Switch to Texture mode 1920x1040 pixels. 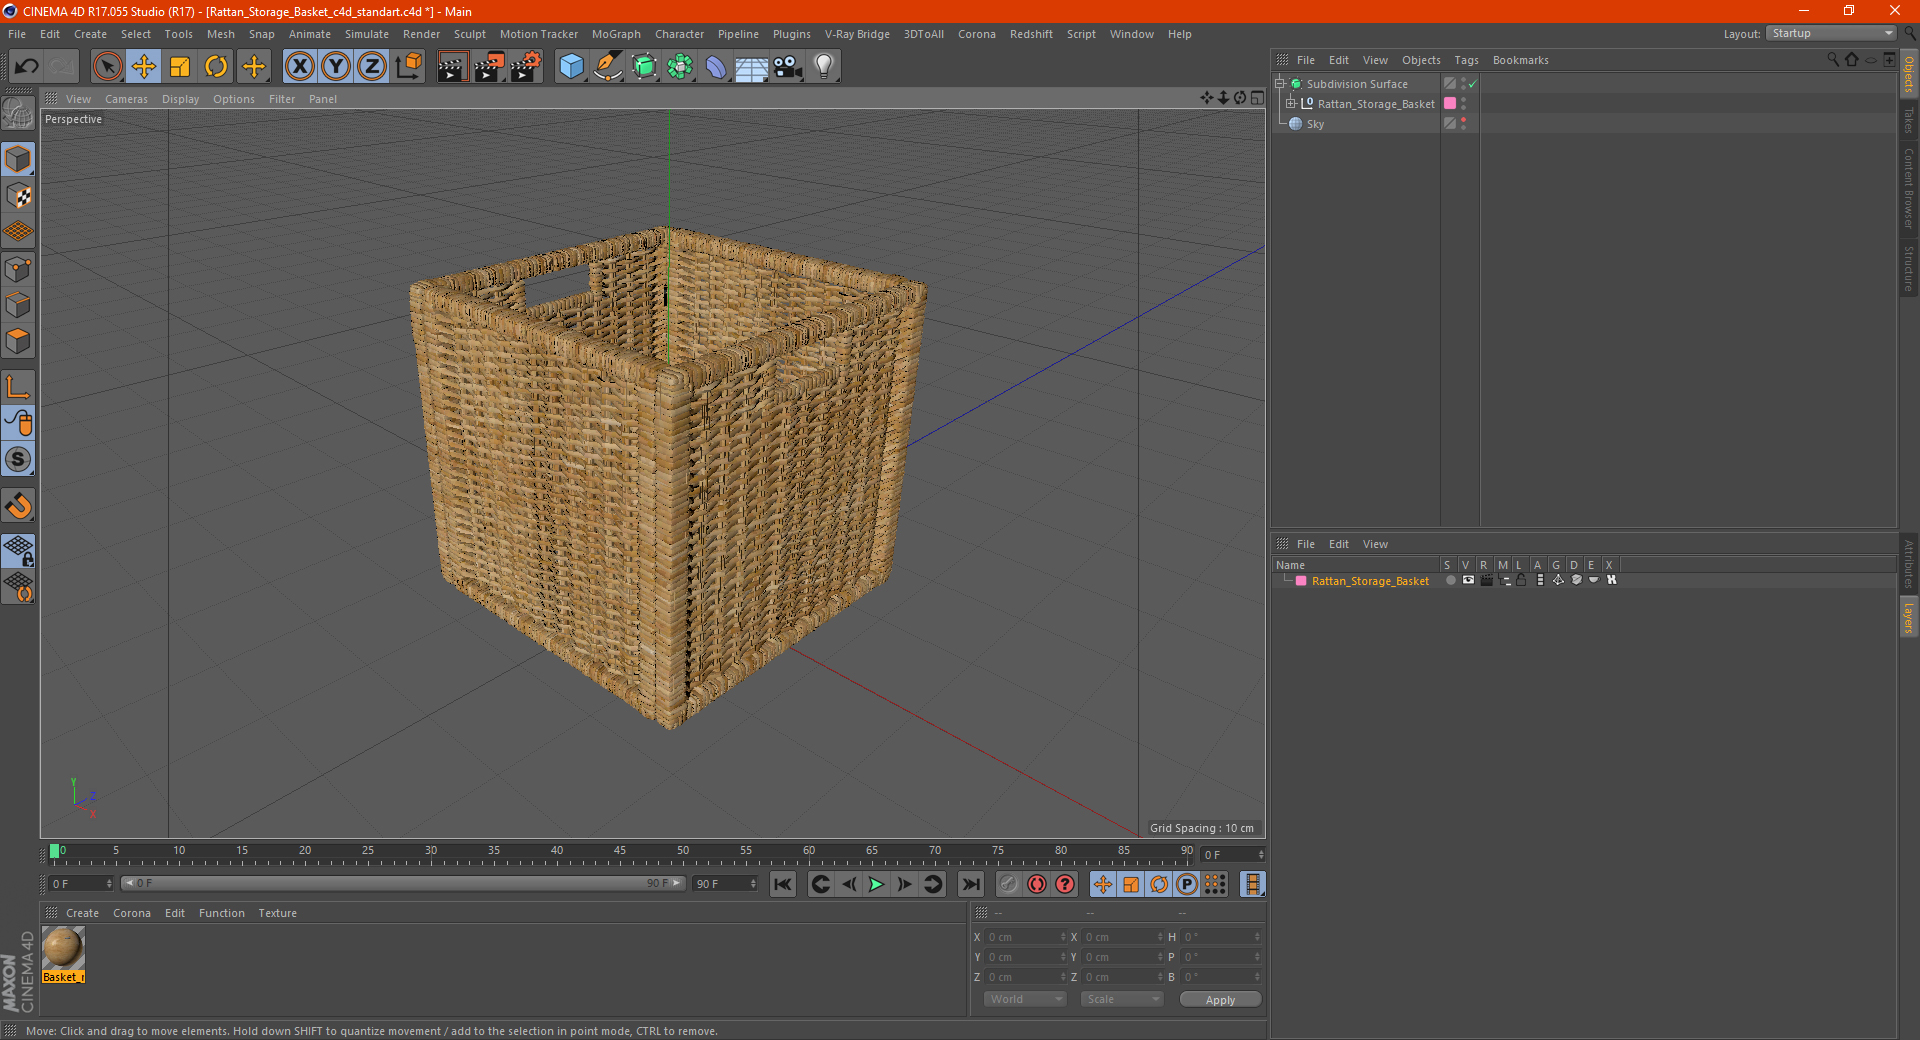tap(18, 196)
